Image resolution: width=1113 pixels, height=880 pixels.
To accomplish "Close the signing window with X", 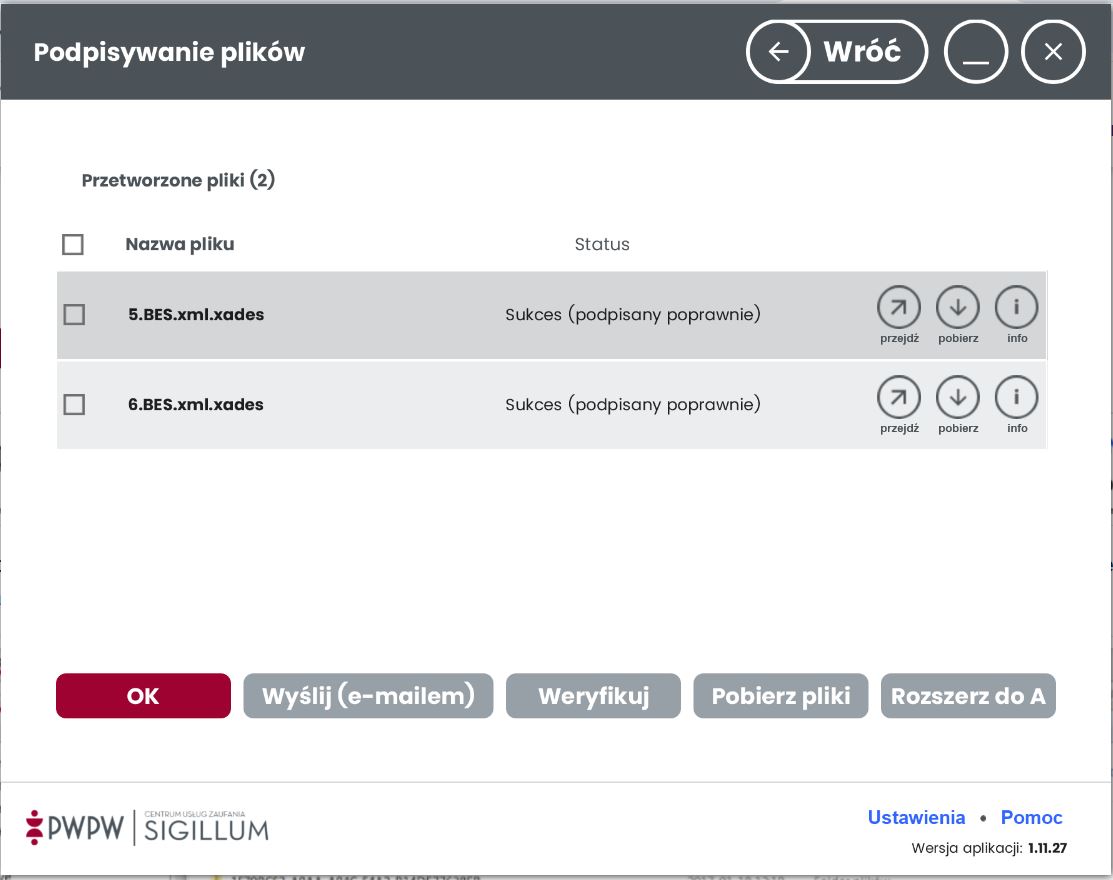I will click(x=1053, y=52).
